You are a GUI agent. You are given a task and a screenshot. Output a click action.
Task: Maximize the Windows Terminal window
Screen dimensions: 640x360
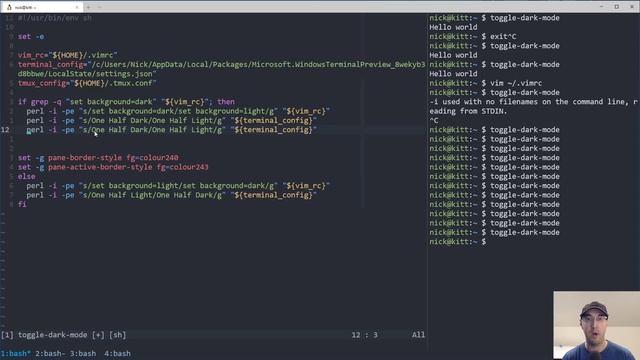[617, 7]
